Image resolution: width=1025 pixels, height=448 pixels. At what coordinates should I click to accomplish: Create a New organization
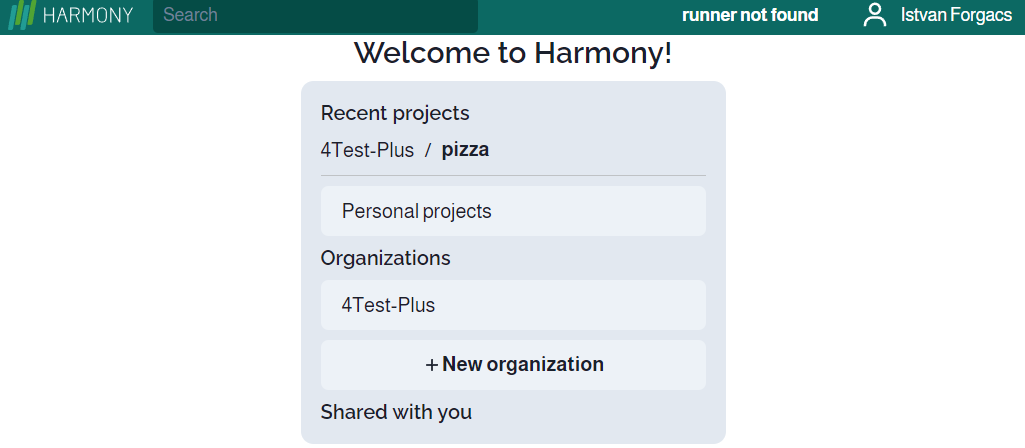point(513,365)
